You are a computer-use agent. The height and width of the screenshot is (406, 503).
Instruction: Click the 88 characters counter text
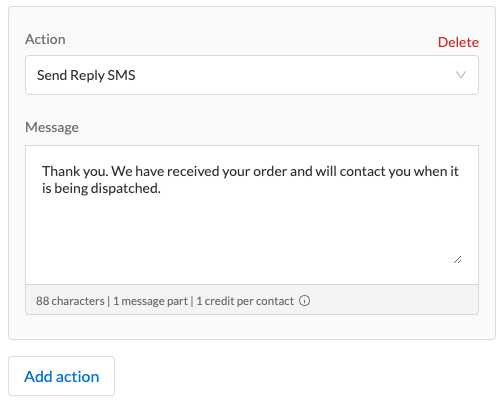point(70,301)
